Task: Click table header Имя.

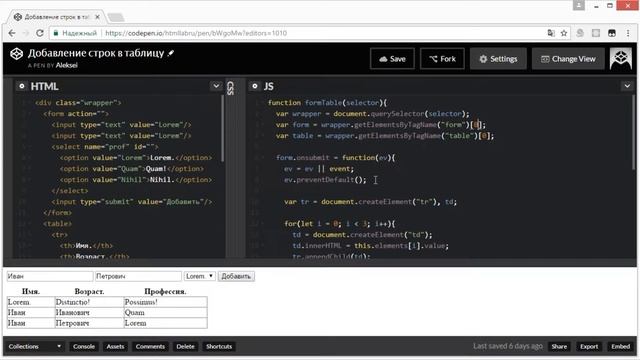Action: pyautogui.click(x=31, y=291)
